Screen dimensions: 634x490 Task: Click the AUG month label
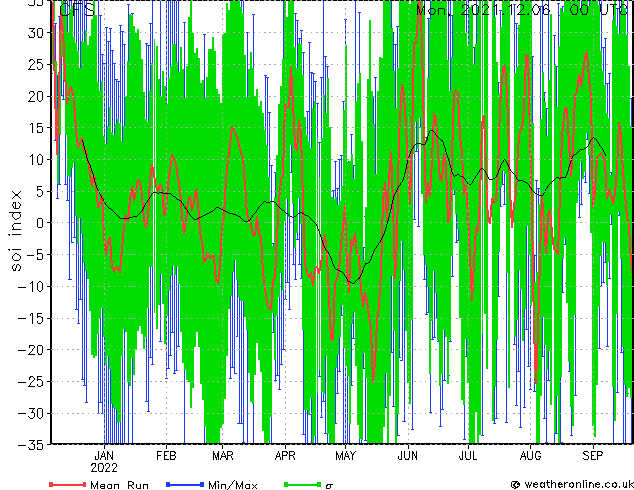pyautogui.click(x=530, y=456)
